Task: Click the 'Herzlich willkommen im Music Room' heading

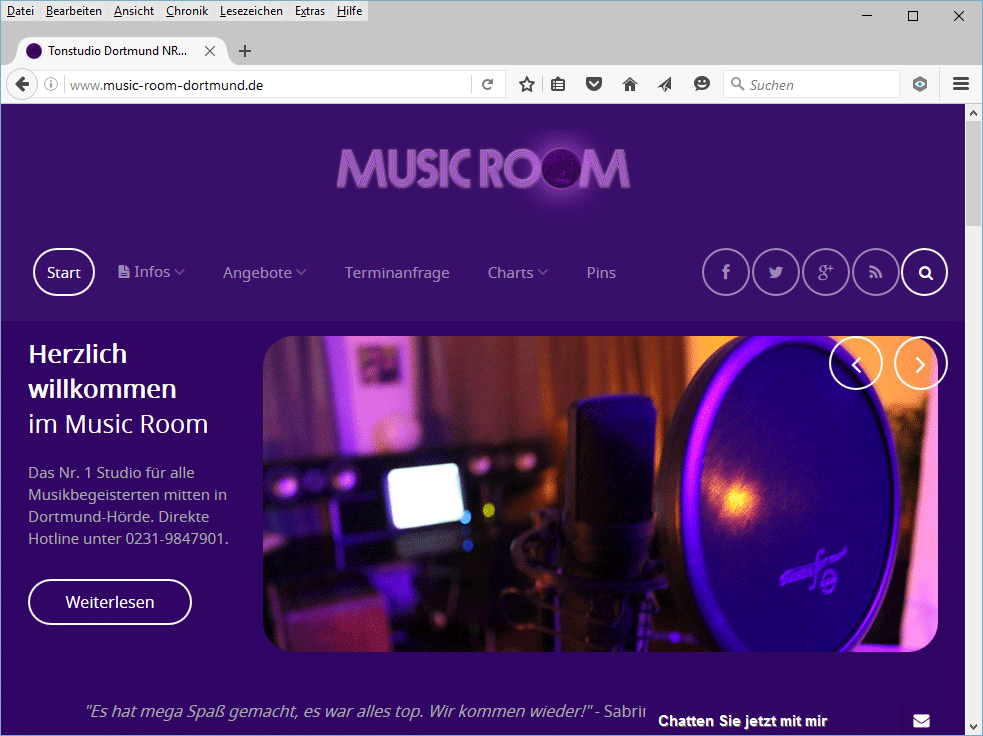Action: (x=118, y=389)
